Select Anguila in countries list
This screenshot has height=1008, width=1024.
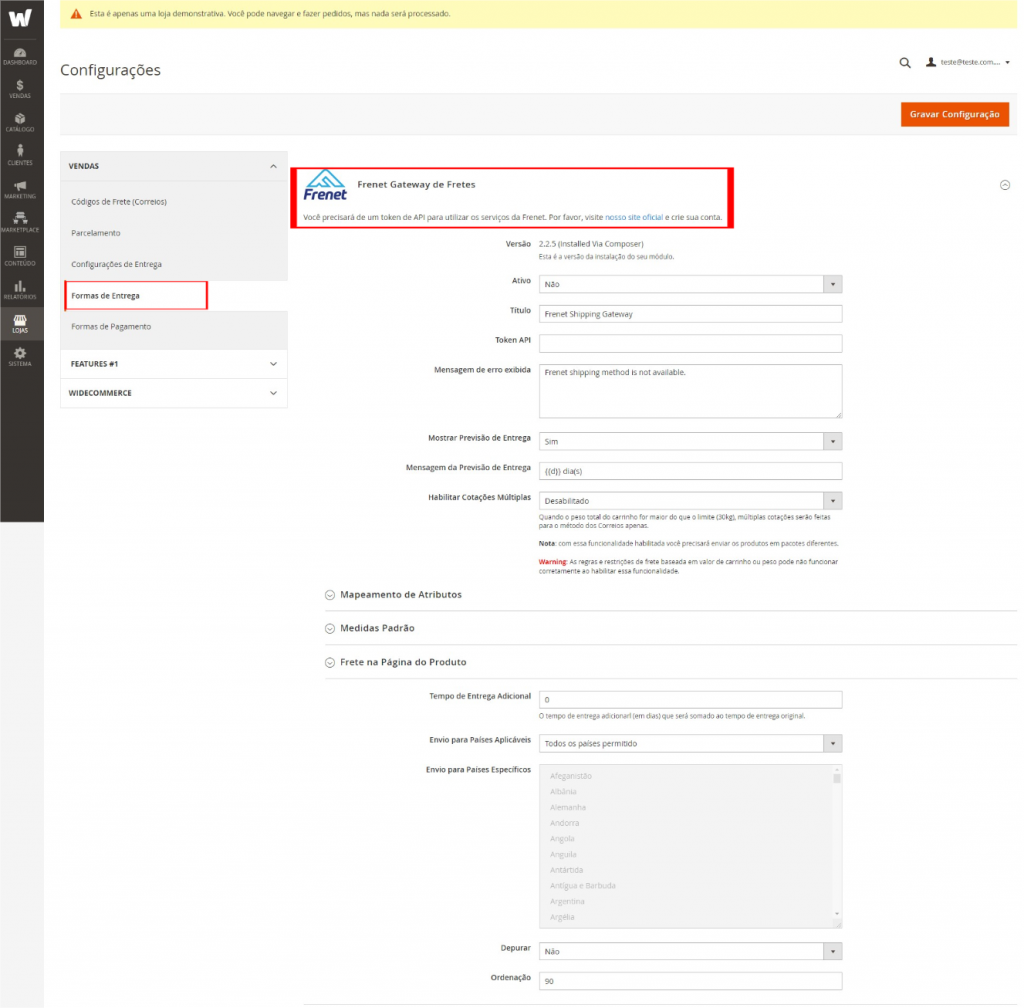563,855
